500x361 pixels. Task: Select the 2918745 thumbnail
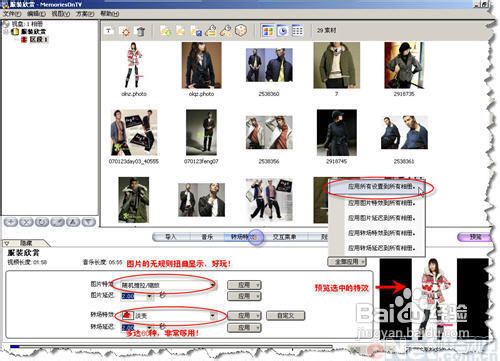(336, 132)
